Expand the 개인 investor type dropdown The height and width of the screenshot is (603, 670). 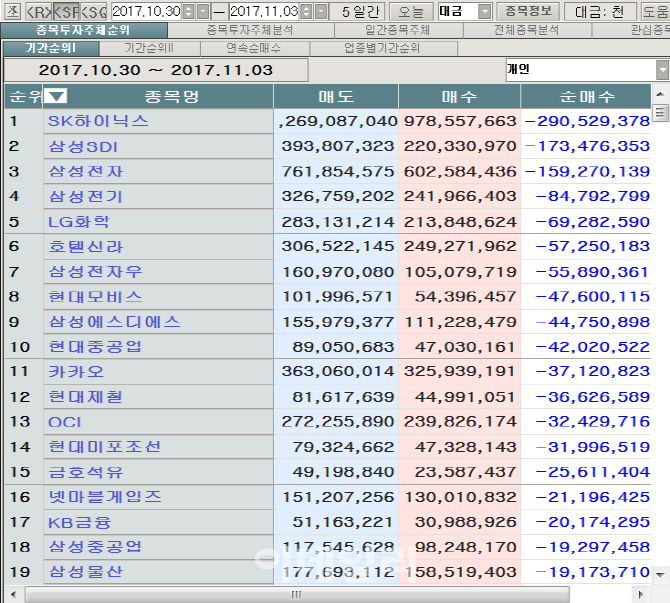click(663, 70)
